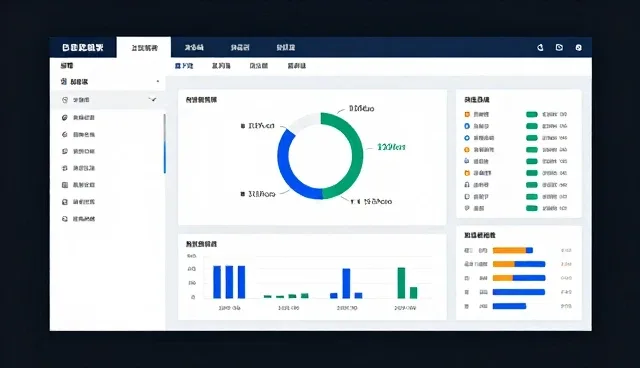Click the sidebar group header icon

(x=64, y=82)
